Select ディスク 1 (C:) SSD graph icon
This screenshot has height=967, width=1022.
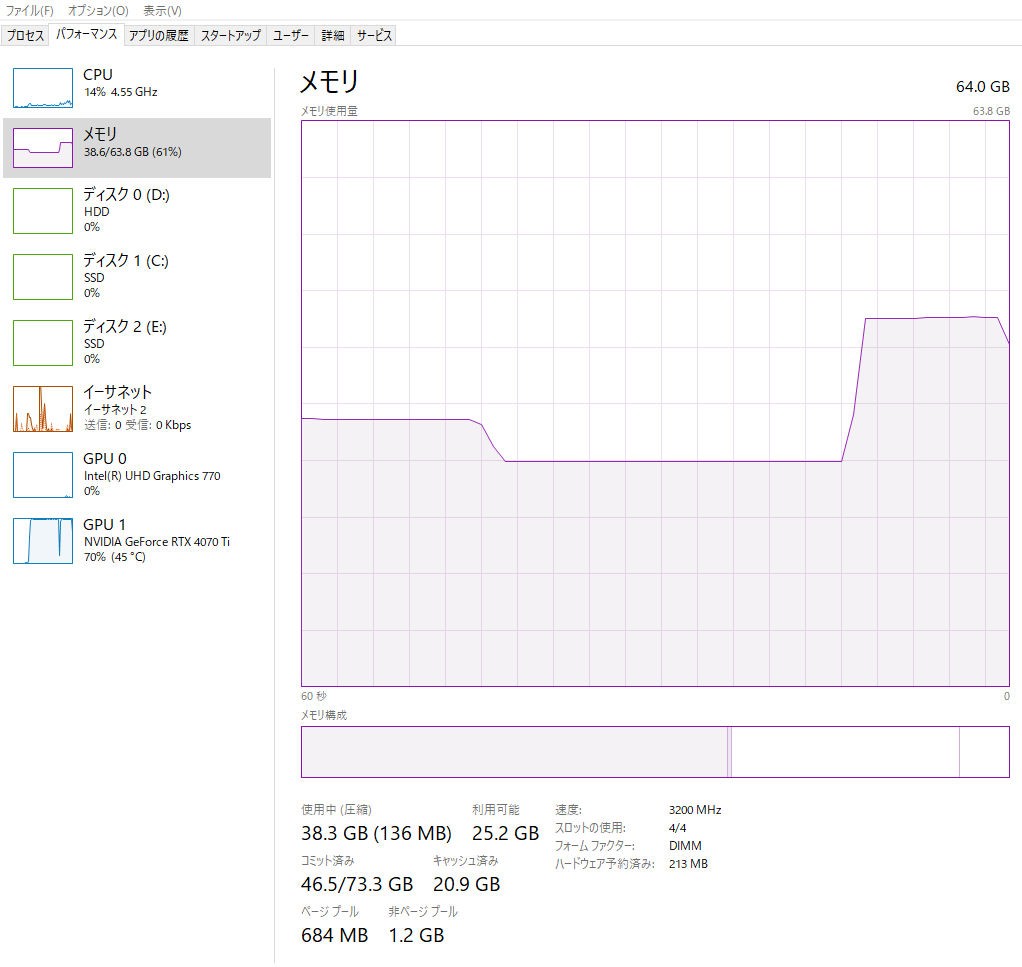click(x=43, y=277)
